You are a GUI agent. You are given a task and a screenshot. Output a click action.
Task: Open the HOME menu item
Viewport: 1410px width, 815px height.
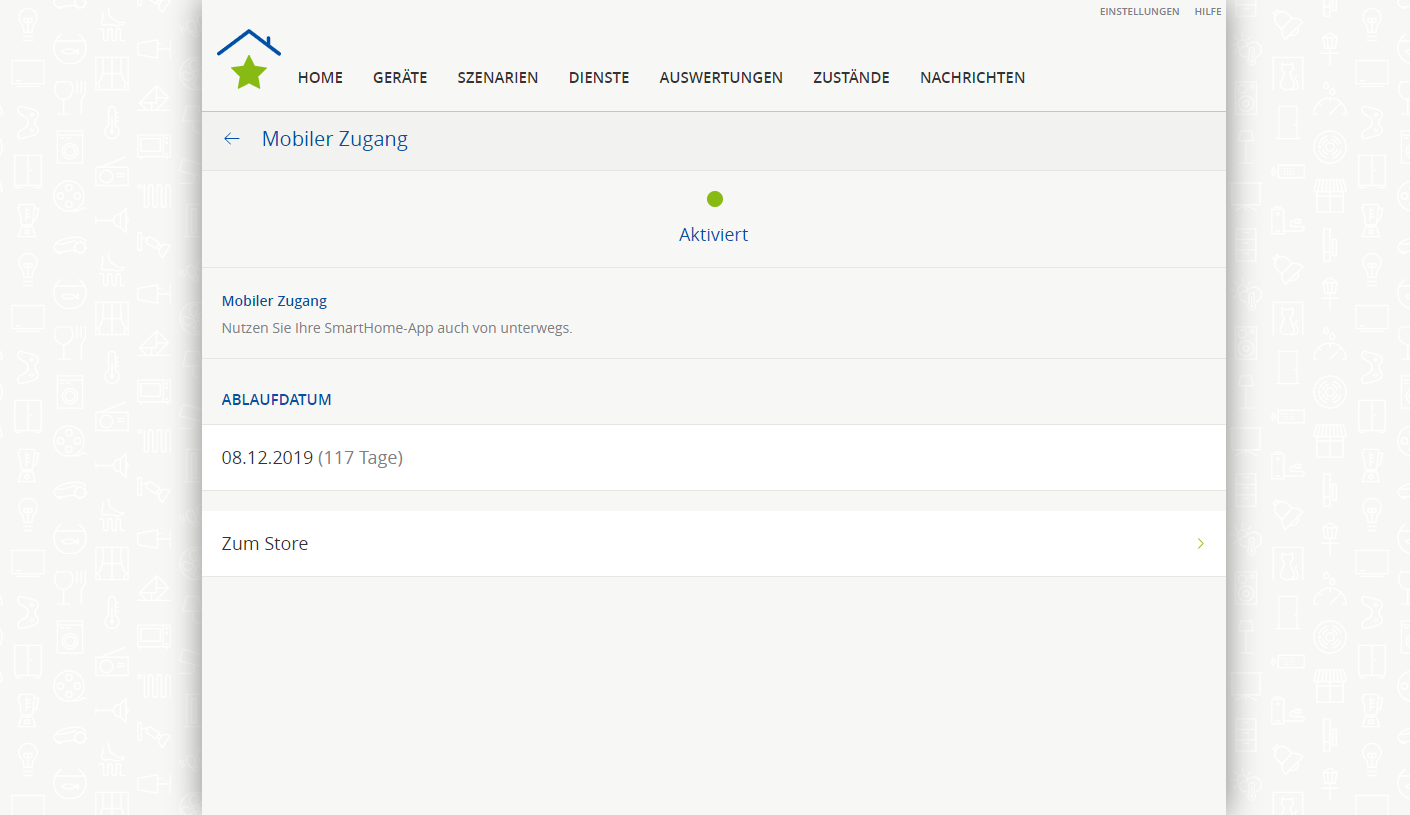[x=320, y=78]
